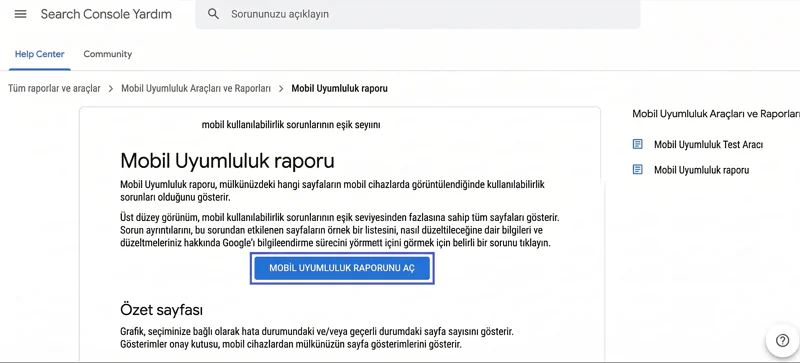Click sidebar heading 'Mobil Uyumluluk Araçları ve Raporları'
The height and width of the screenshot is (363, 800).
[716, 114]
